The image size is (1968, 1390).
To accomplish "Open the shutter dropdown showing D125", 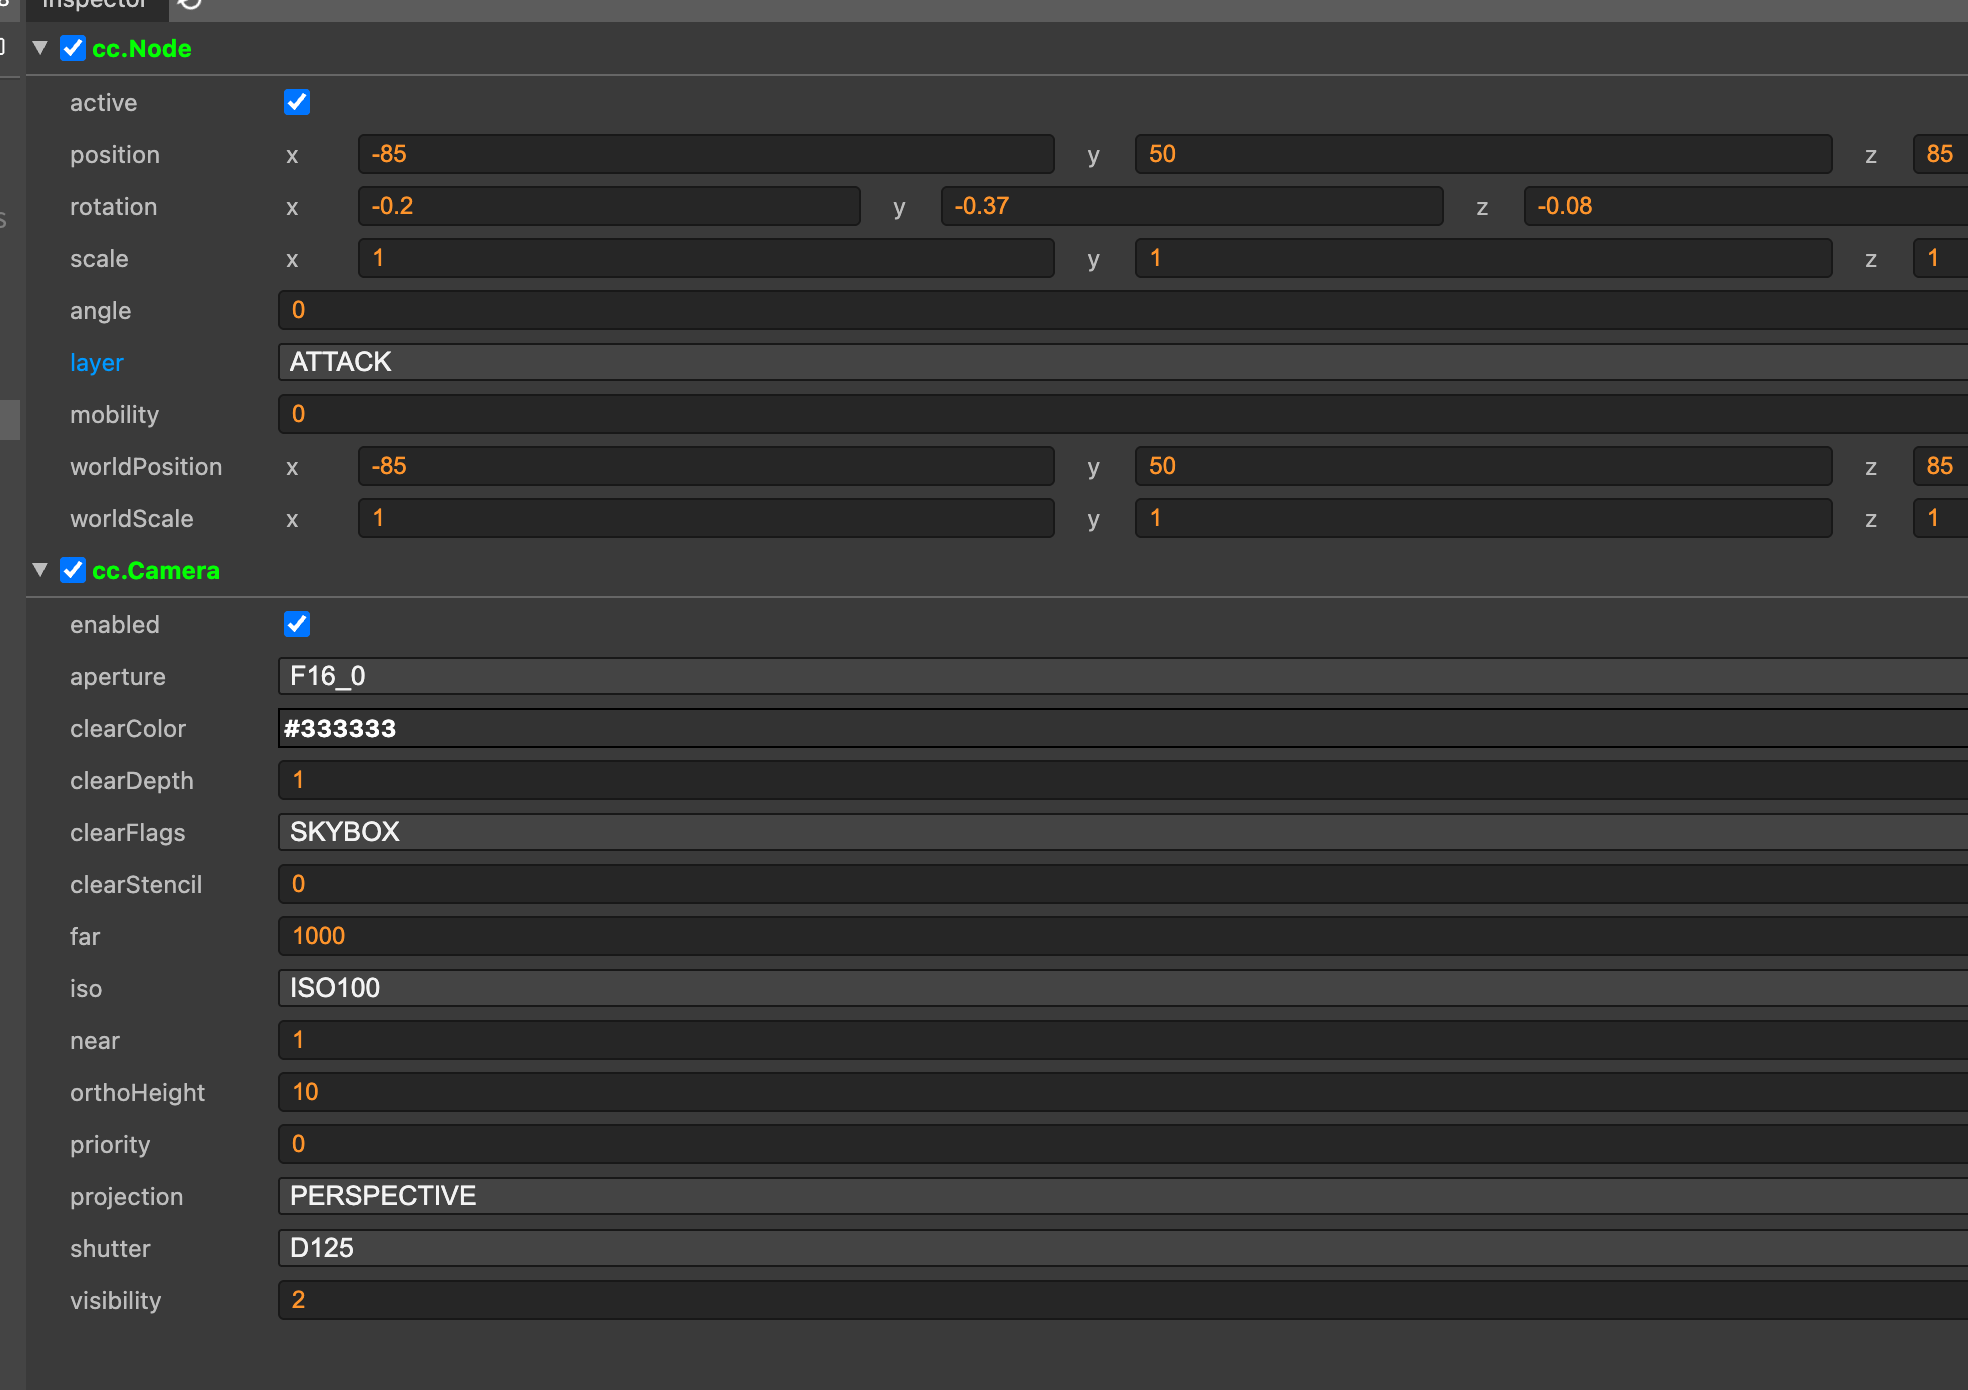I will click(x=1120, y=1248).
